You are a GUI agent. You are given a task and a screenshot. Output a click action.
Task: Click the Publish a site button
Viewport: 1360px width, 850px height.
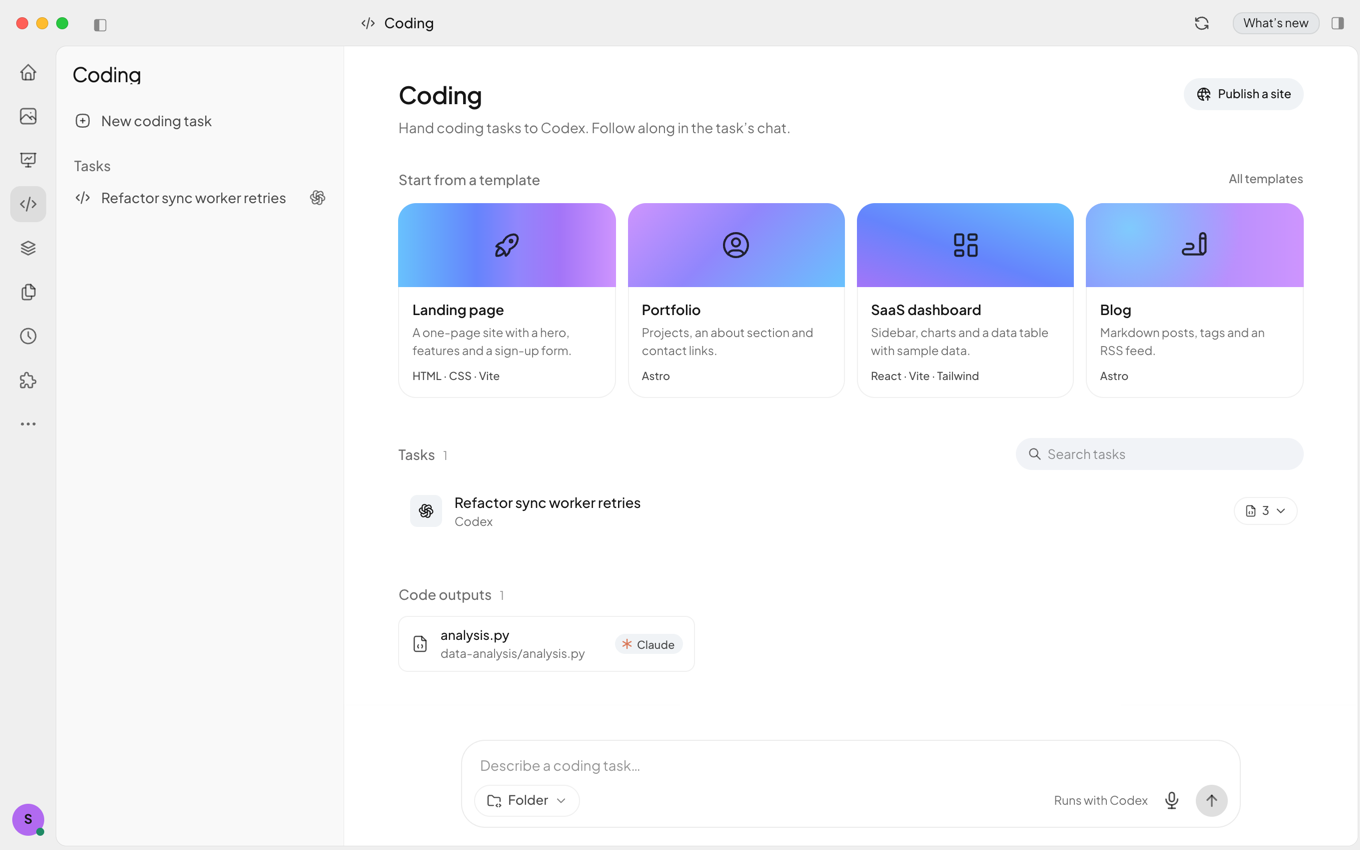1244,94
